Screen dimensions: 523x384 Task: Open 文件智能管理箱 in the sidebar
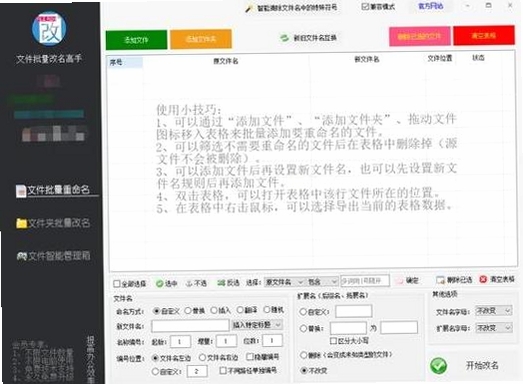pos(59,256)
